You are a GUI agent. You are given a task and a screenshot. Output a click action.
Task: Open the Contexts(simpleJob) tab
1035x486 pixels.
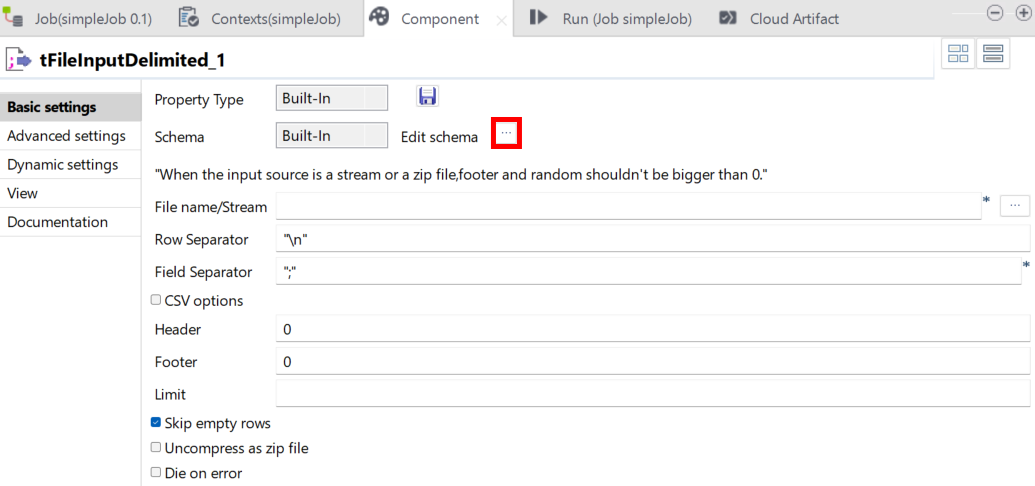(262, 18)
